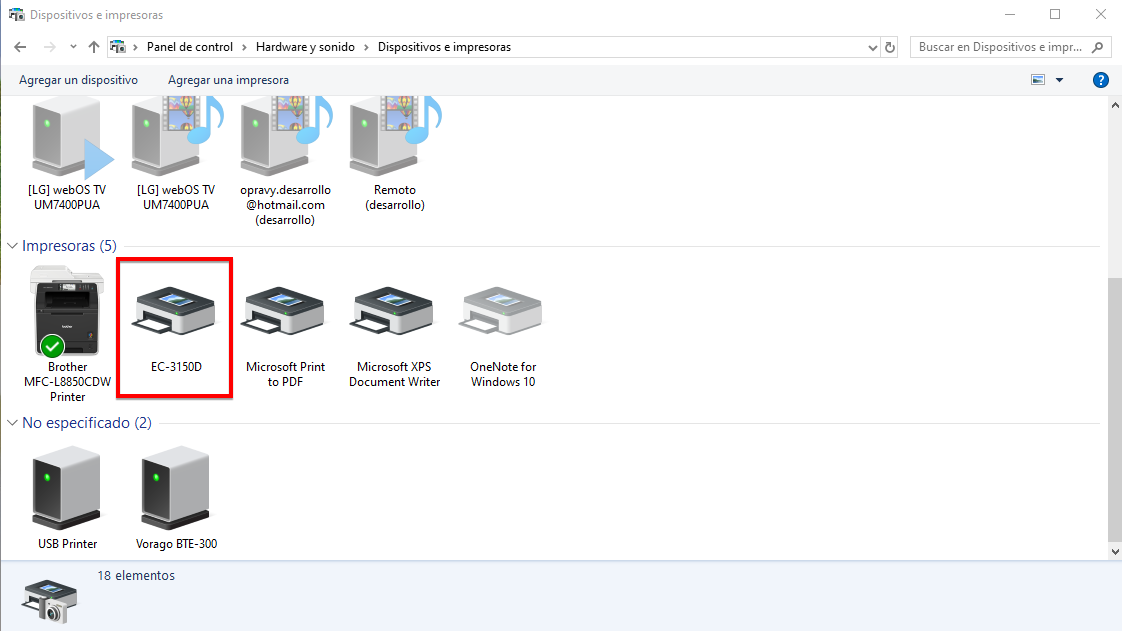Navigate to Hardware y sonido breadcrumb
Screen dimensions: 1122x631
[x=306, y=47]
